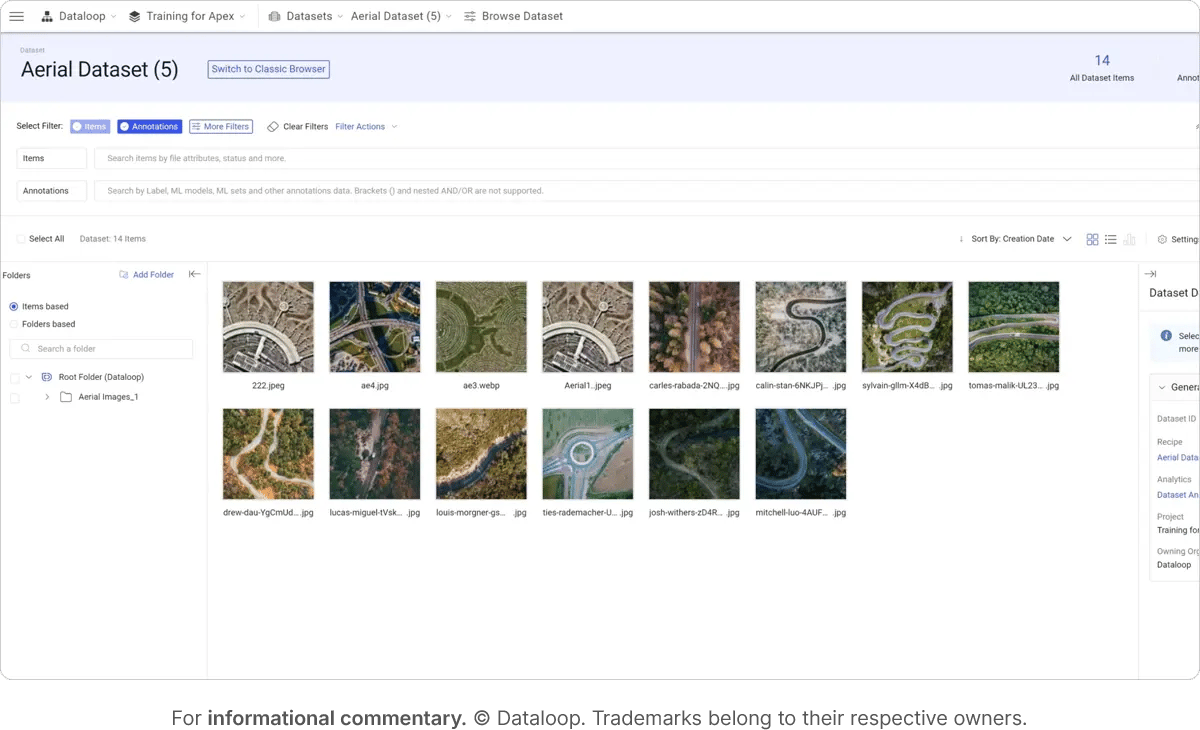Image resolution: width=1200 pixels, height=730 pixels.
Task: Toggle the Select All checkbox
Action: pyautogui.click(x=21, y=239)
